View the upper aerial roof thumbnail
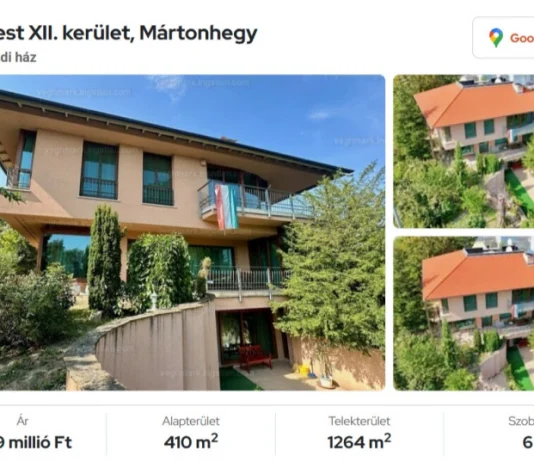Image resolution: width=534 pixels, height=462 pixels. coord(464,151)
